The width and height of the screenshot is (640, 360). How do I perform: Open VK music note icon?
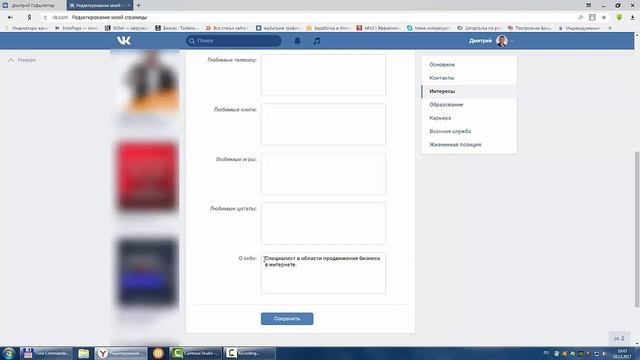317,41
